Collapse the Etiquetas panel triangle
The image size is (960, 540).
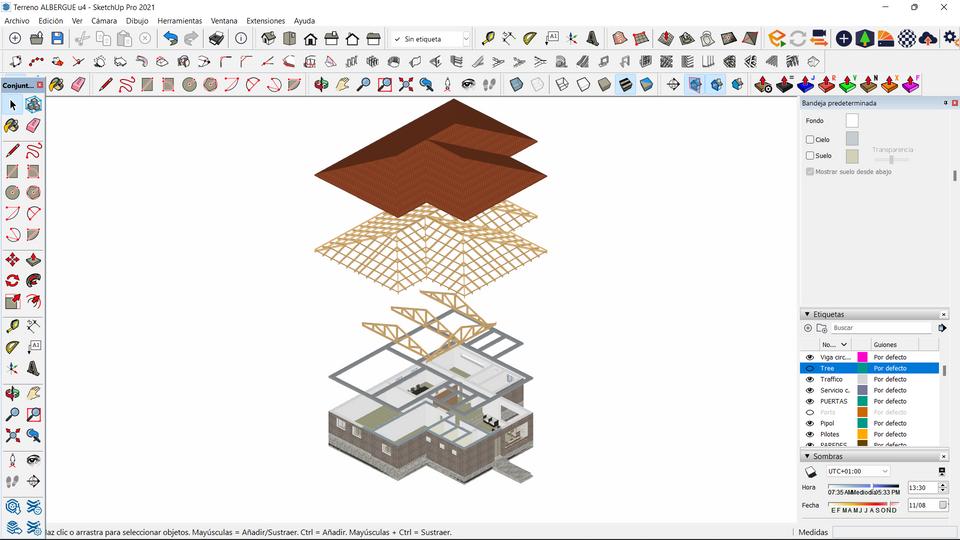(x=807, y=314)
